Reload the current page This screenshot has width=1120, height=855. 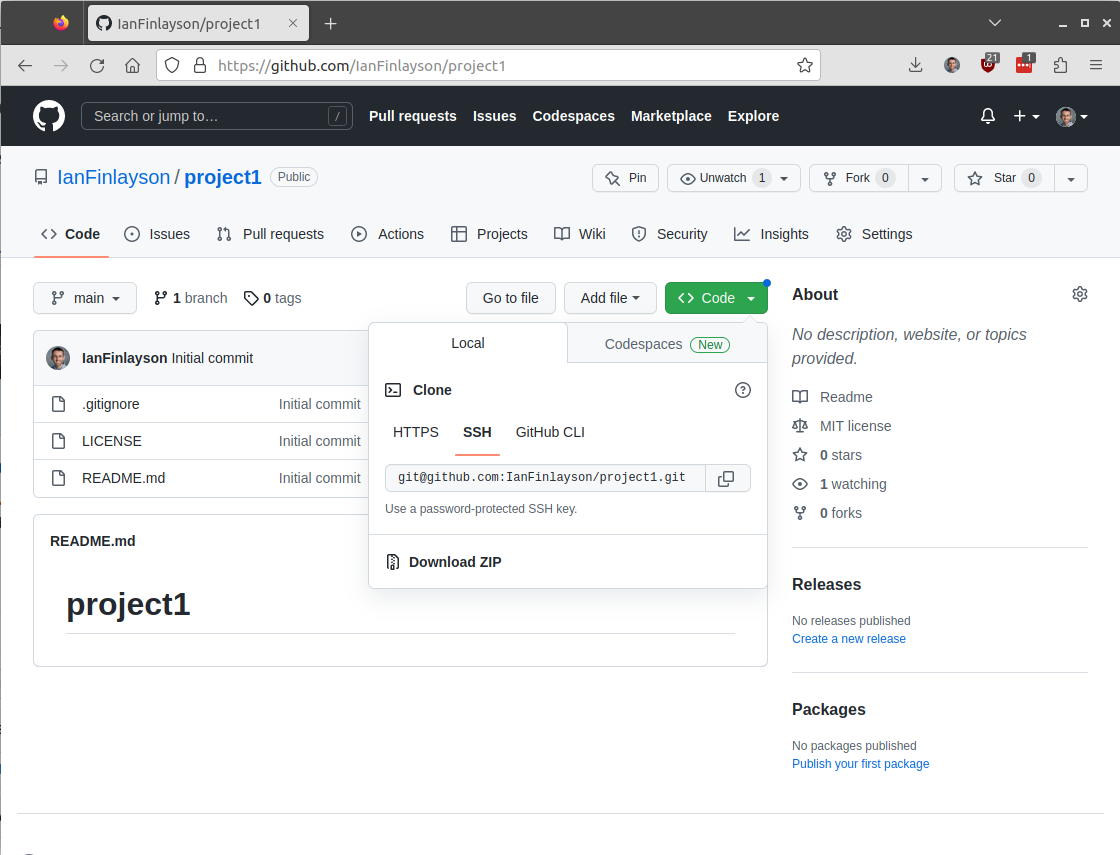tap(97, 66)
